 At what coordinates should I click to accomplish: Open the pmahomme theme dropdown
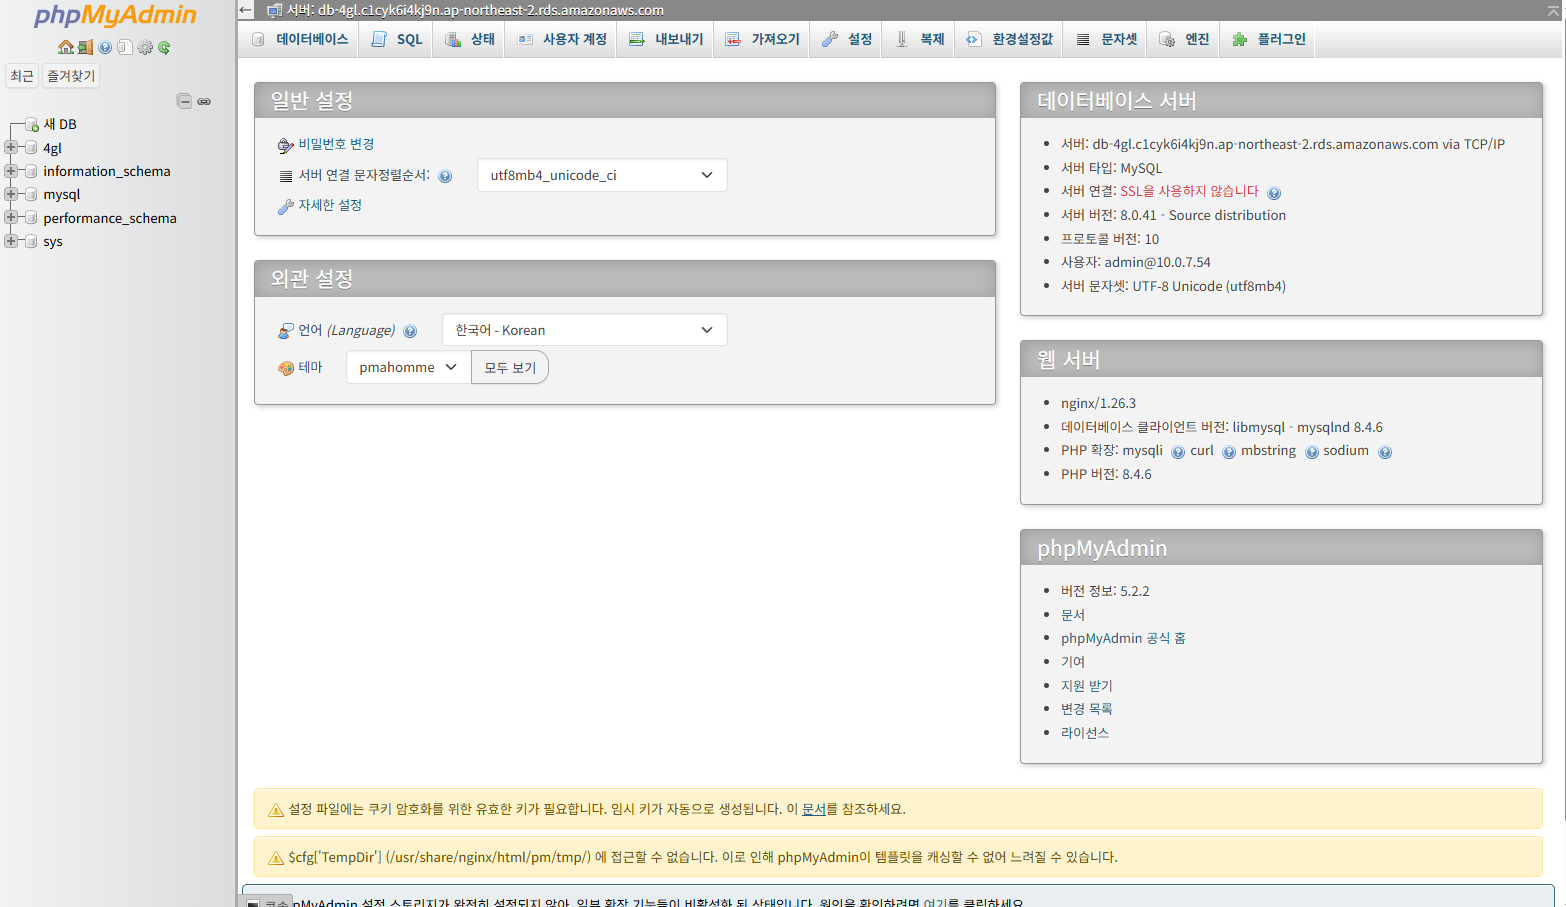(x=408, y=367)
